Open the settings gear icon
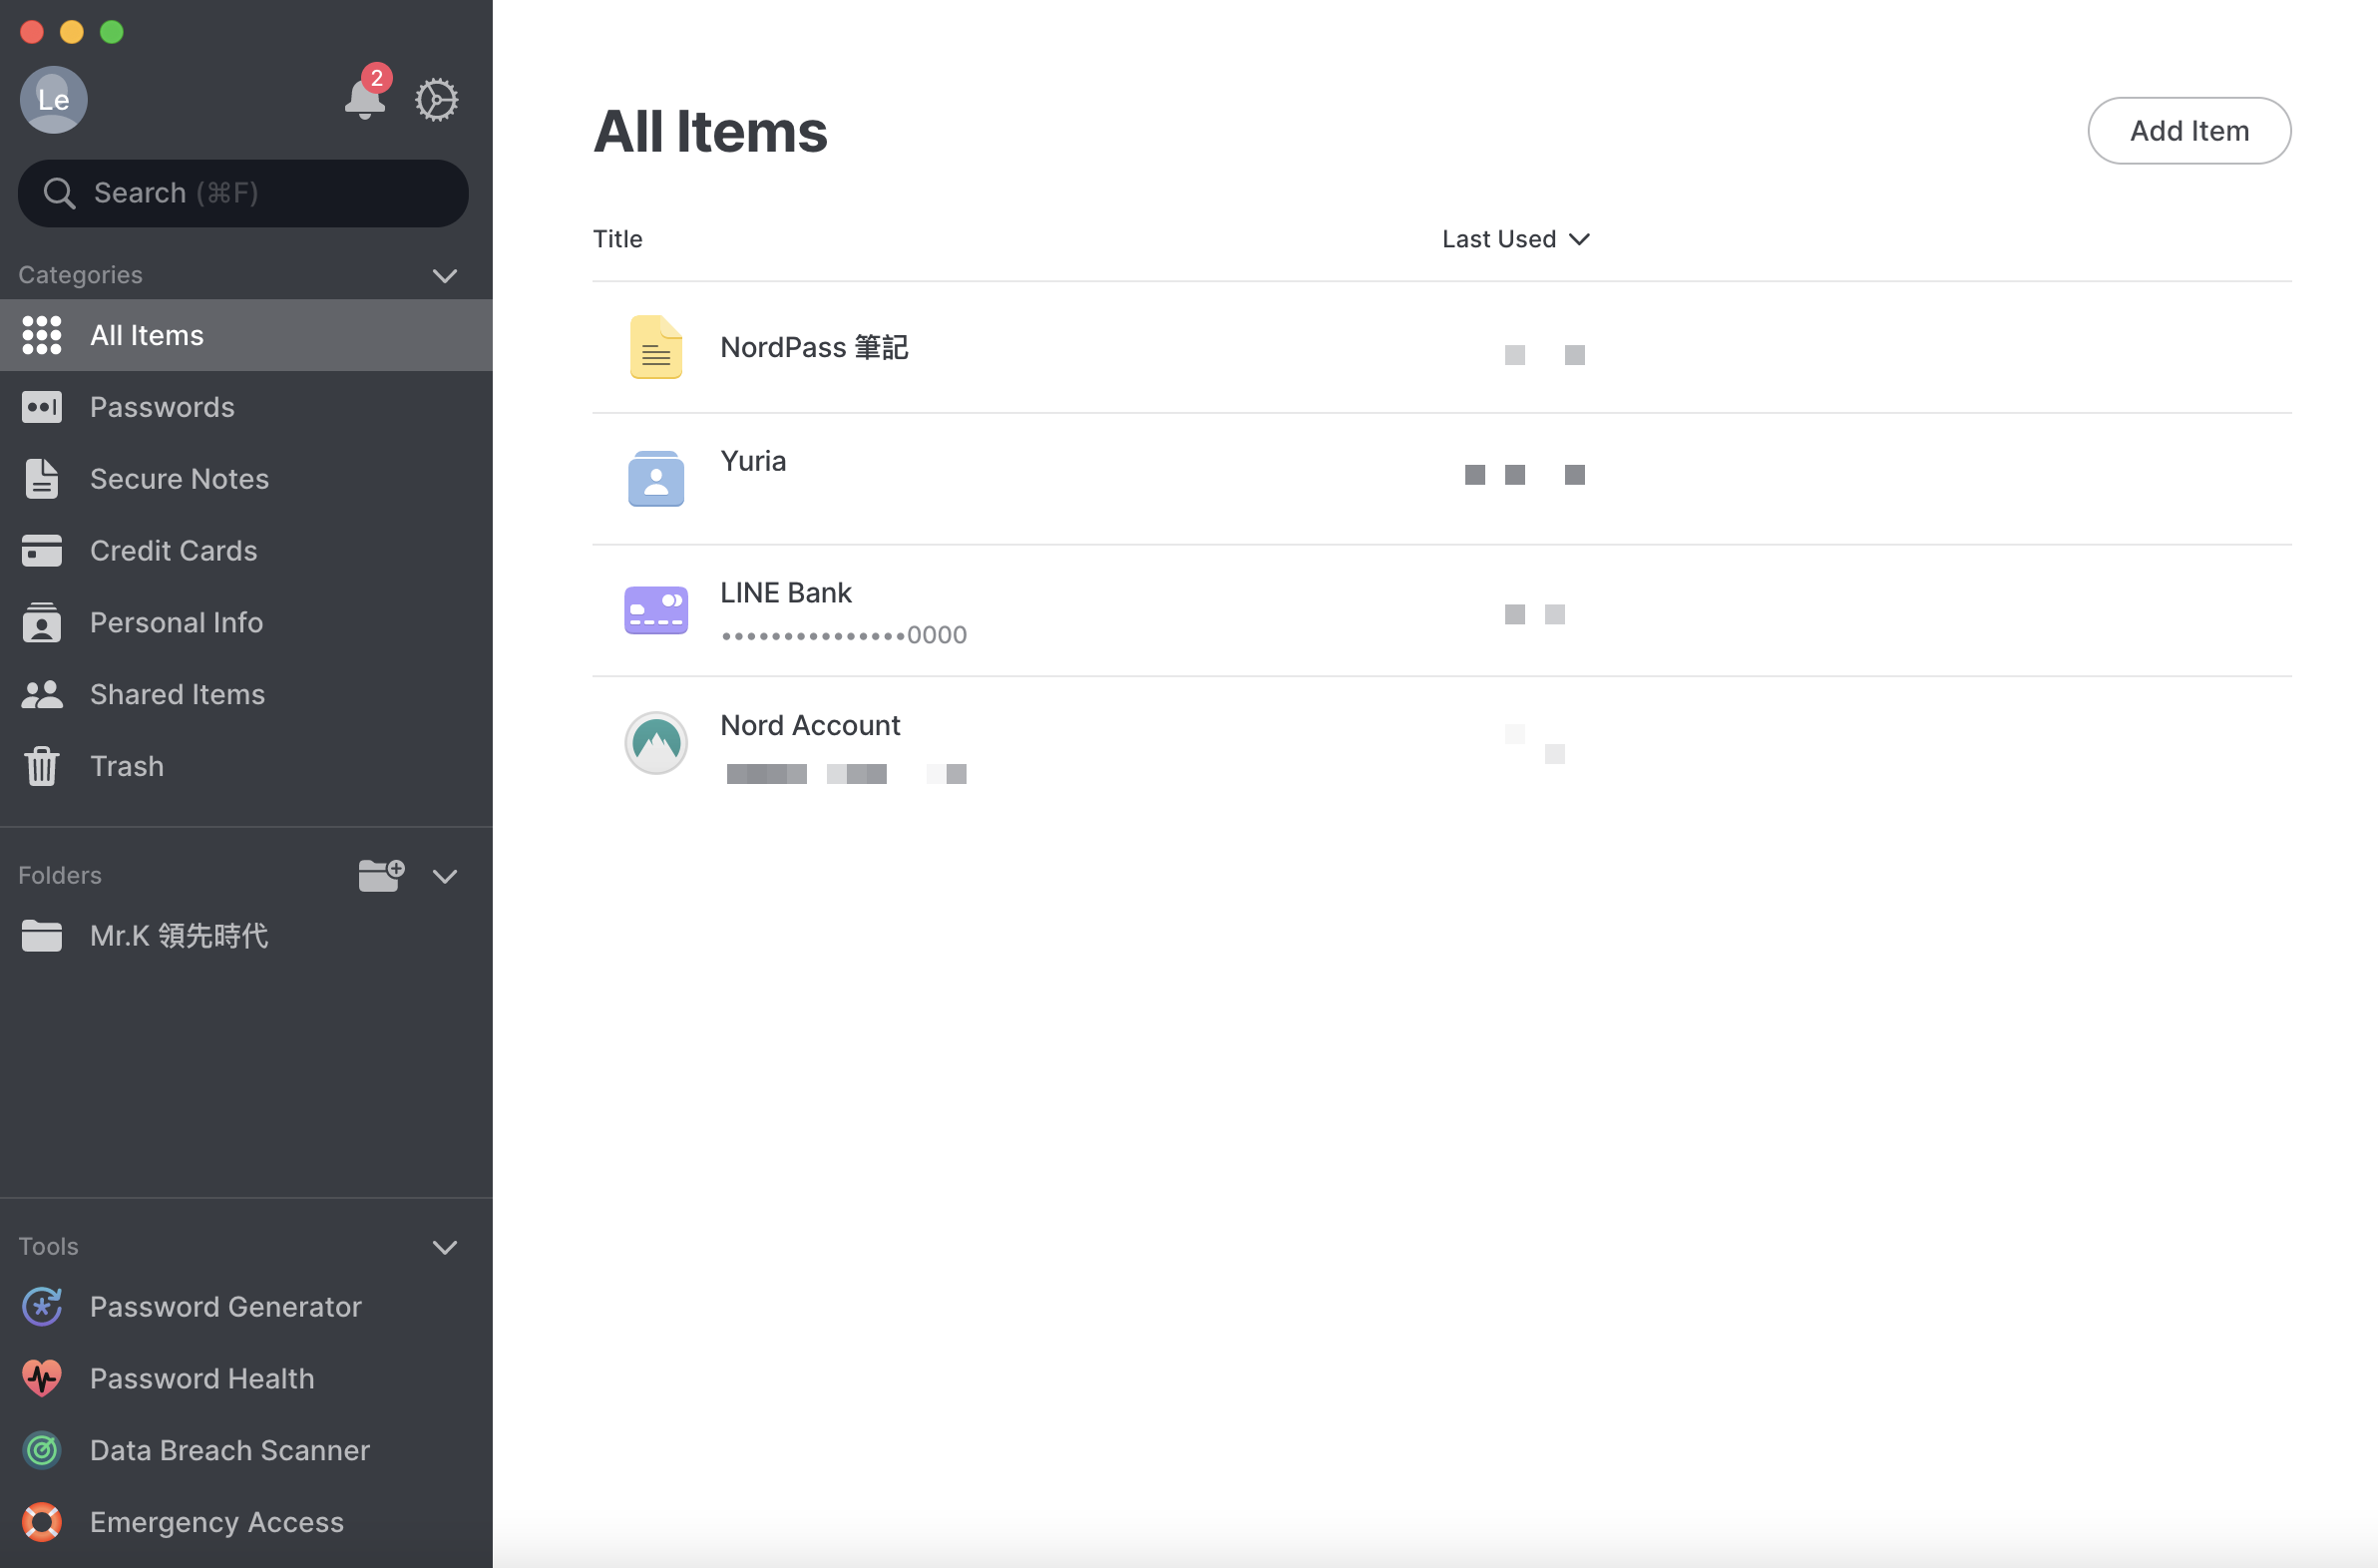Viewport: 2378px width, 1568px height. click(436, 100)
